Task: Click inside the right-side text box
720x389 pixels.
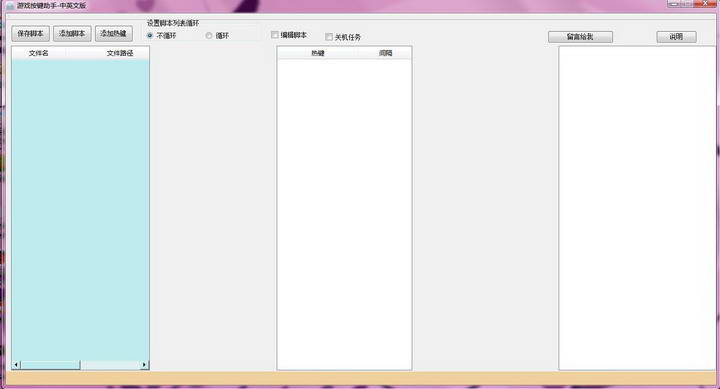Action: tap(637, 208)
